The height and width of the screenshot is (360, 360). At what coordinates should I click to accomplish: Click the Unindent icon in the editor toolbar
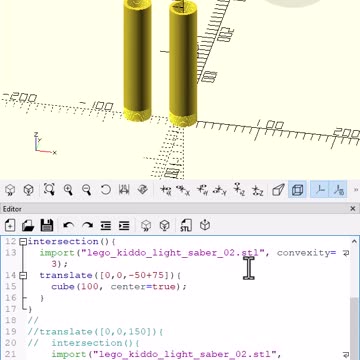tap(106, 226)
